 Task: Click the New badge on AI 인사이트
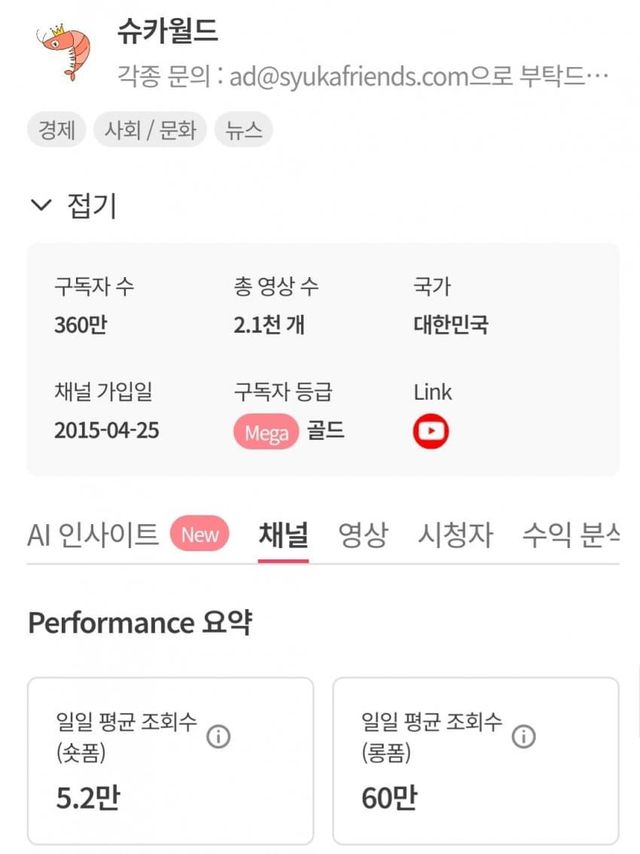[200, 534]
